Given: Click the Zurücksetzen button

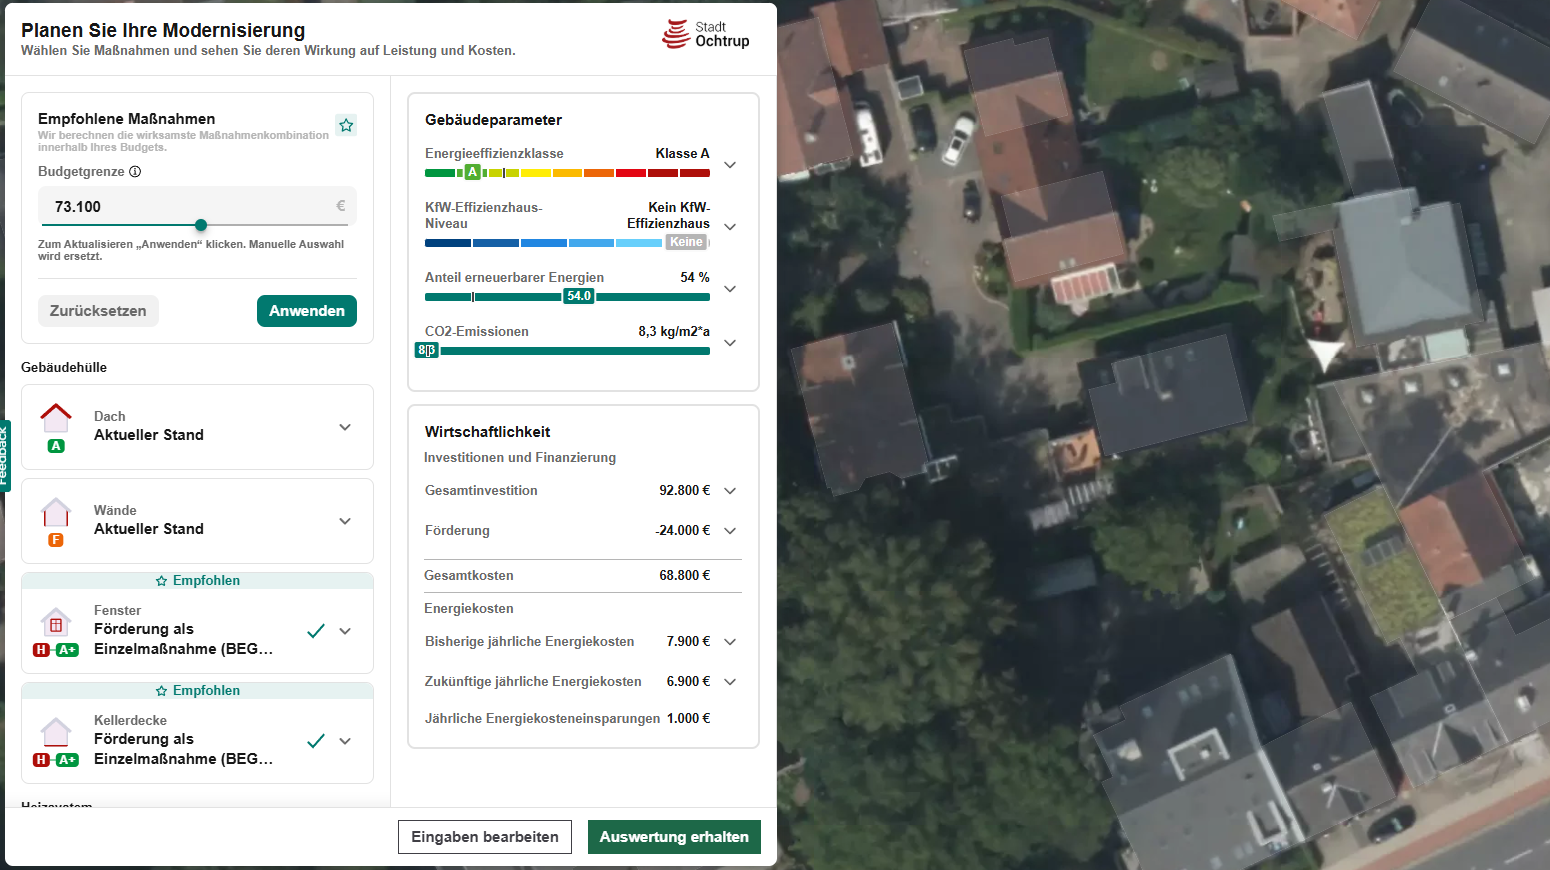Looking at the screenshot, I should point(98,311).
